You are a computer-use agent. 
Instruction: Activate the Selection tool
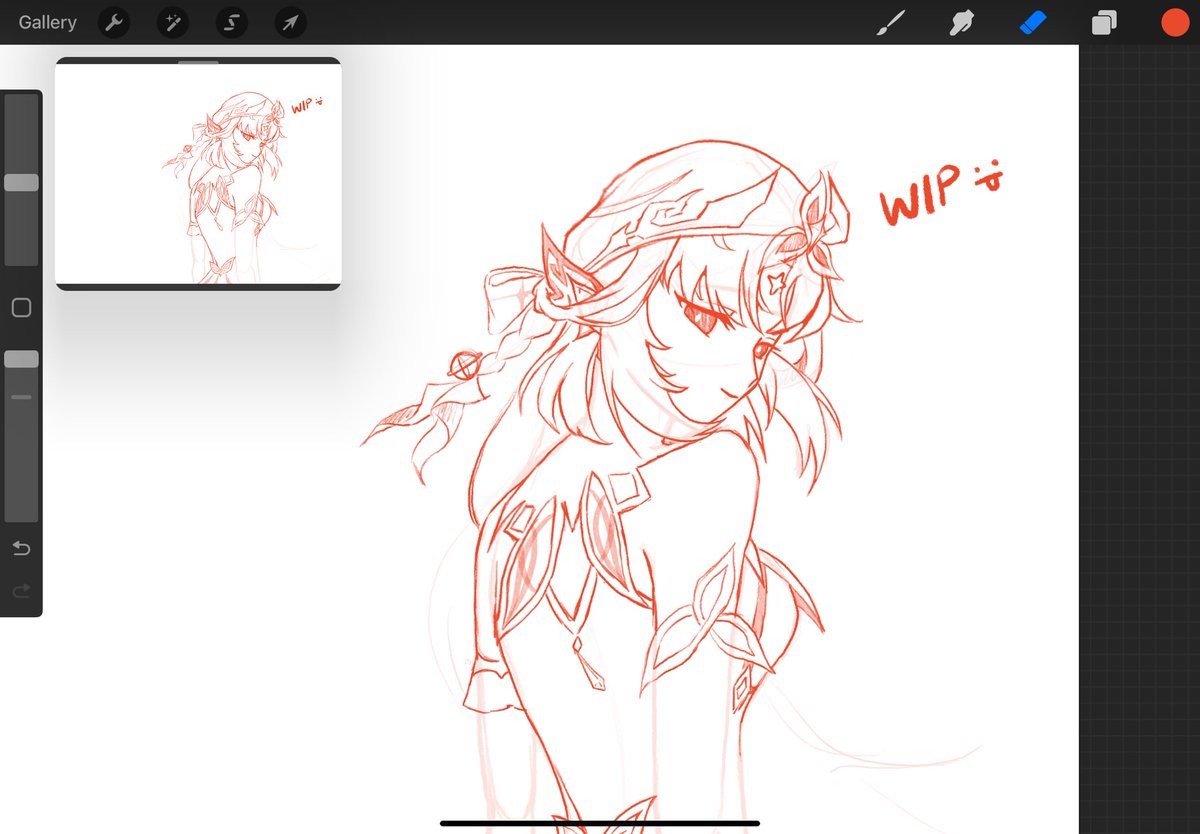[x=231, y=22]
